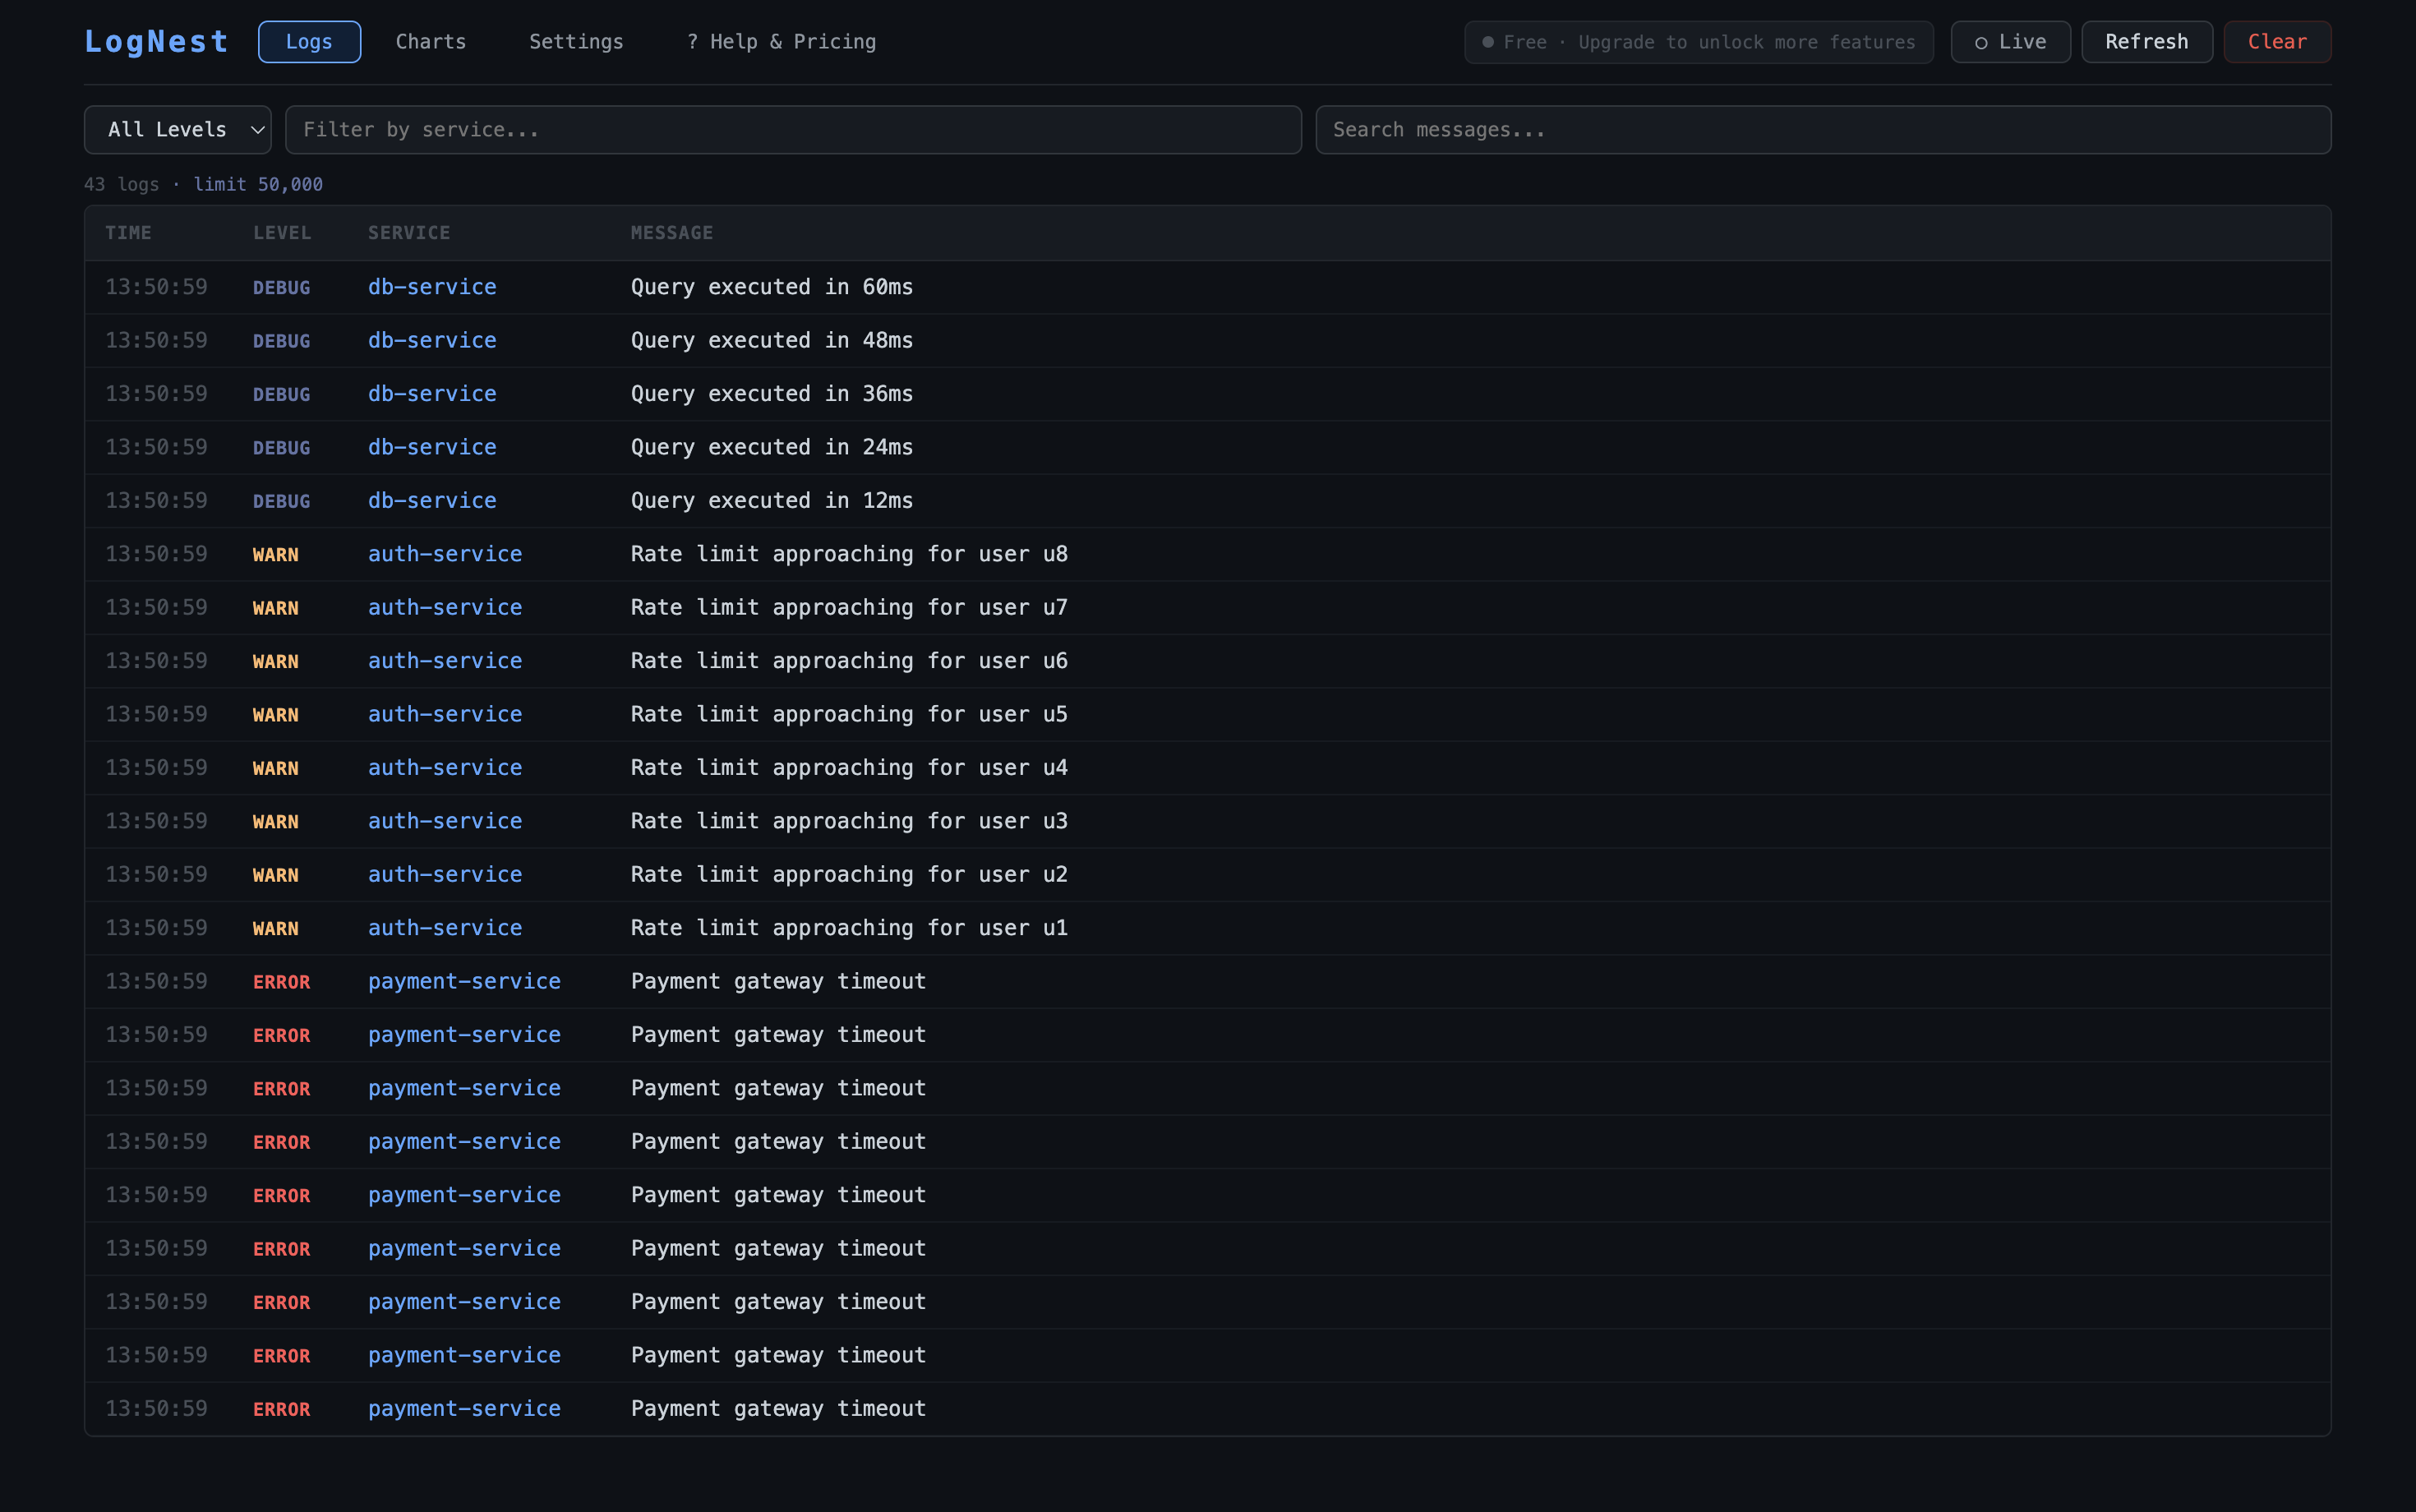Viewport: 2416px width, 1512px height.
Task: Select 'Rate limit approaching for user u6'
Action: (849, 661)
